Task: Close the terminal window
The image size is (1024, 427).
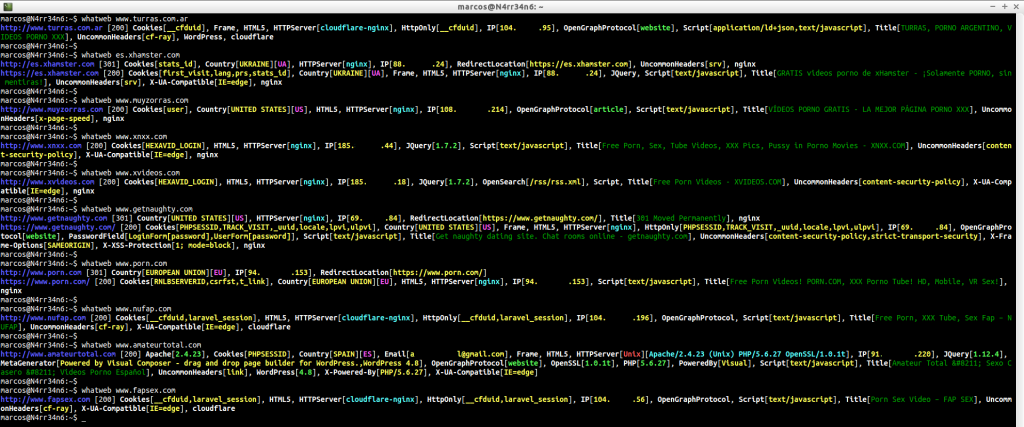Action: point(1015,5)
